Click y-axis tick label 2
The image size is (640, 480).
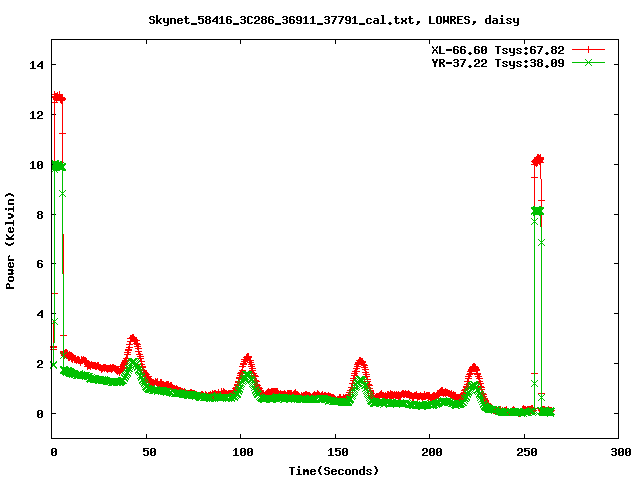click(x=40, y=364)
